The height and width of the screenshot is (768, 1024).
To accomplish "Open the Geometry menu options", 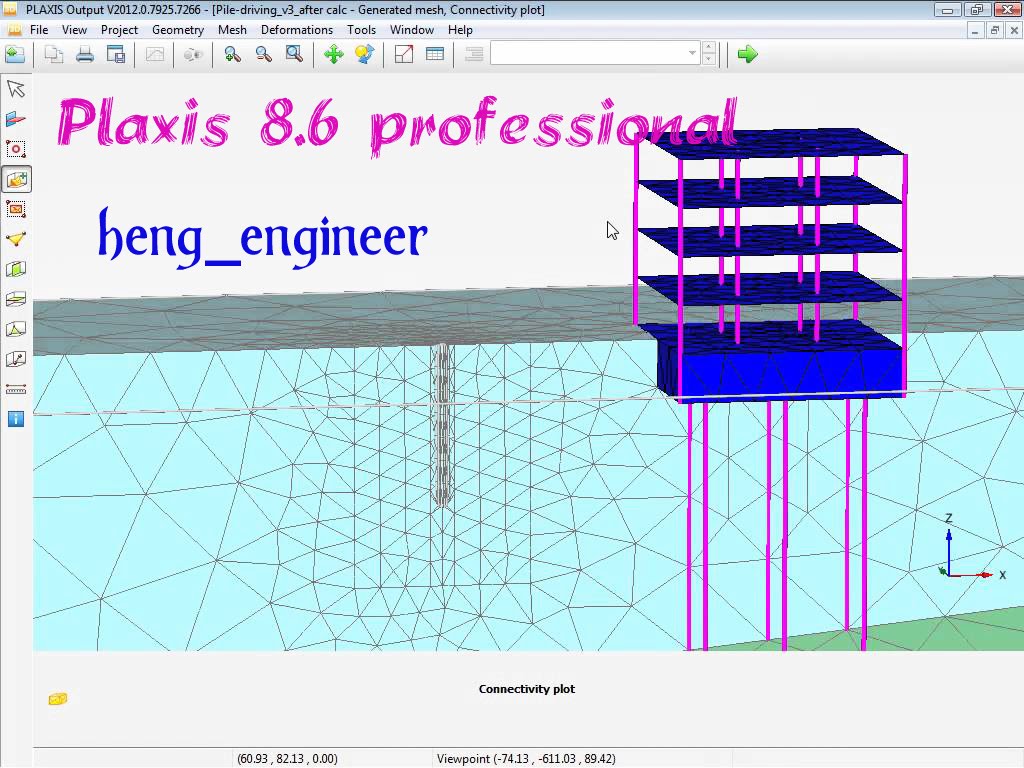I will click(x=178, y=30).
